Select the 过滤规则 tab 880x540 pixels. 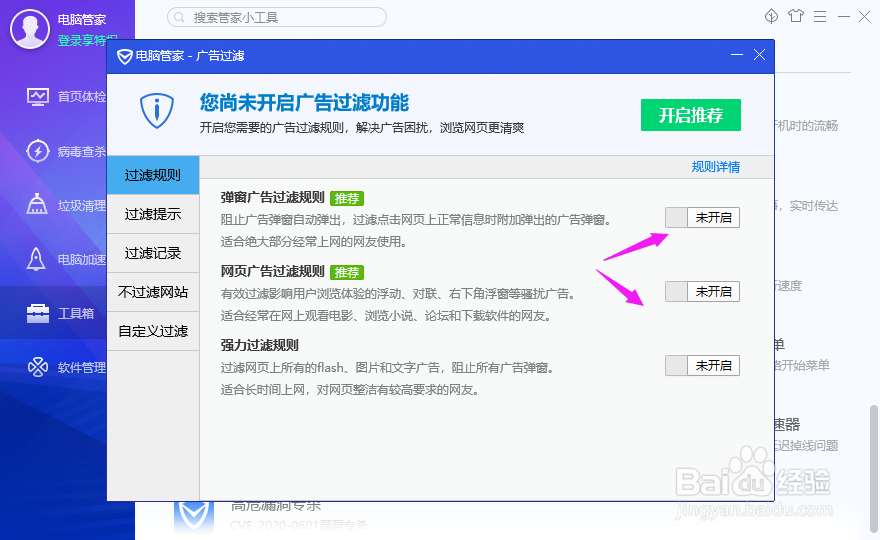coord(153,175)
